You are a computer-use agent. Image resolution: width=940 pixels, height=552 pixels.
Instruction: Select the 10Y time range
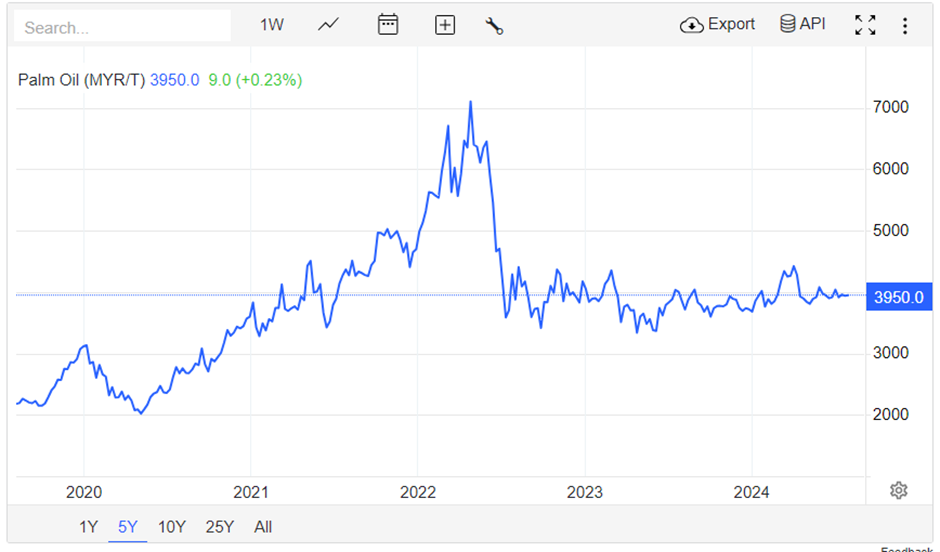point(171,527)
